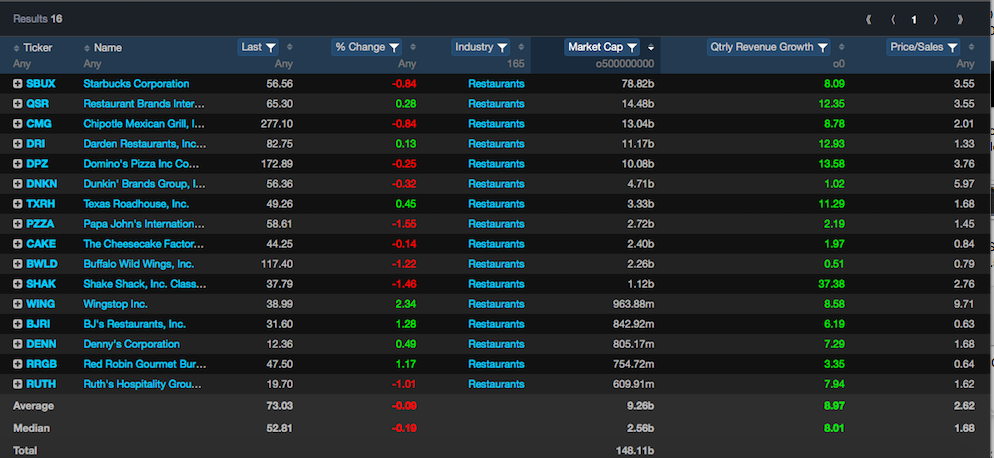
Task: Click sort arrows next to Qtrly Revenue Growth
Action: pyautogui.click(x=842, y=47)
